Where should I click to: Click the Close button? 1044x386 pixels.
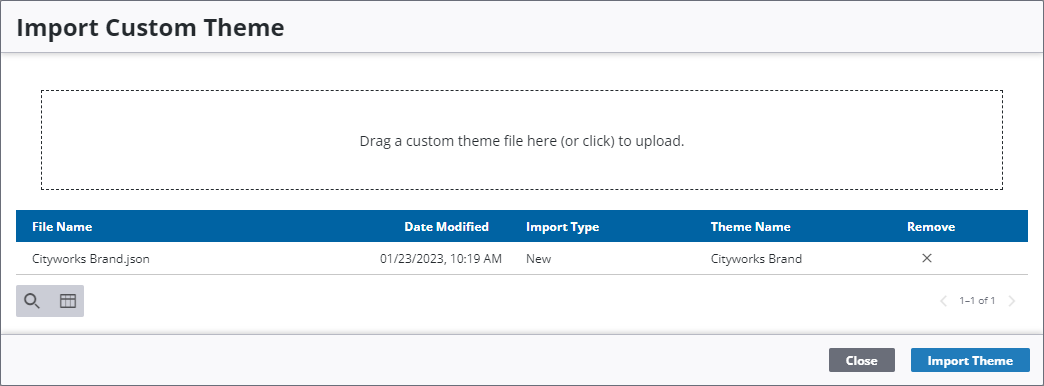(x=862, y=361)
